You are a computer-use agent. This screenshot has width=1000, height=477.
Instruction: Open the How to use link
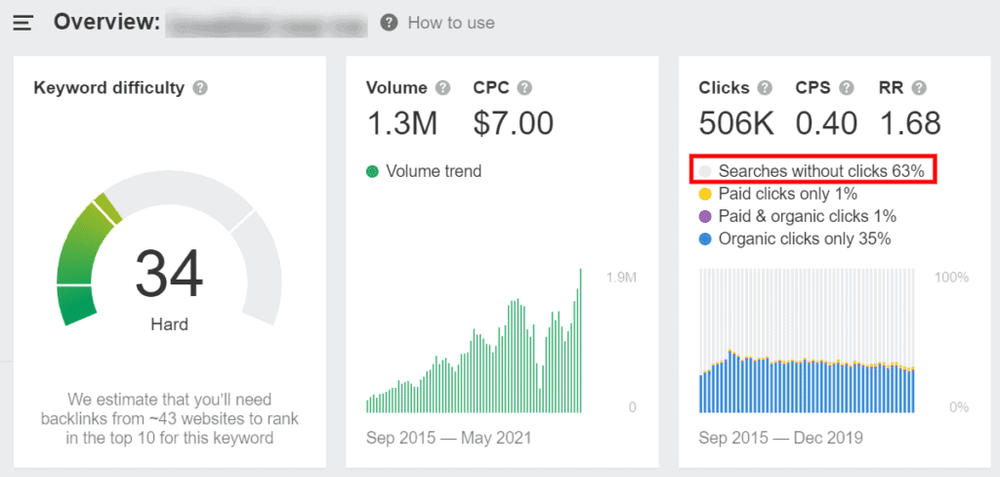[x=451, y=23]
